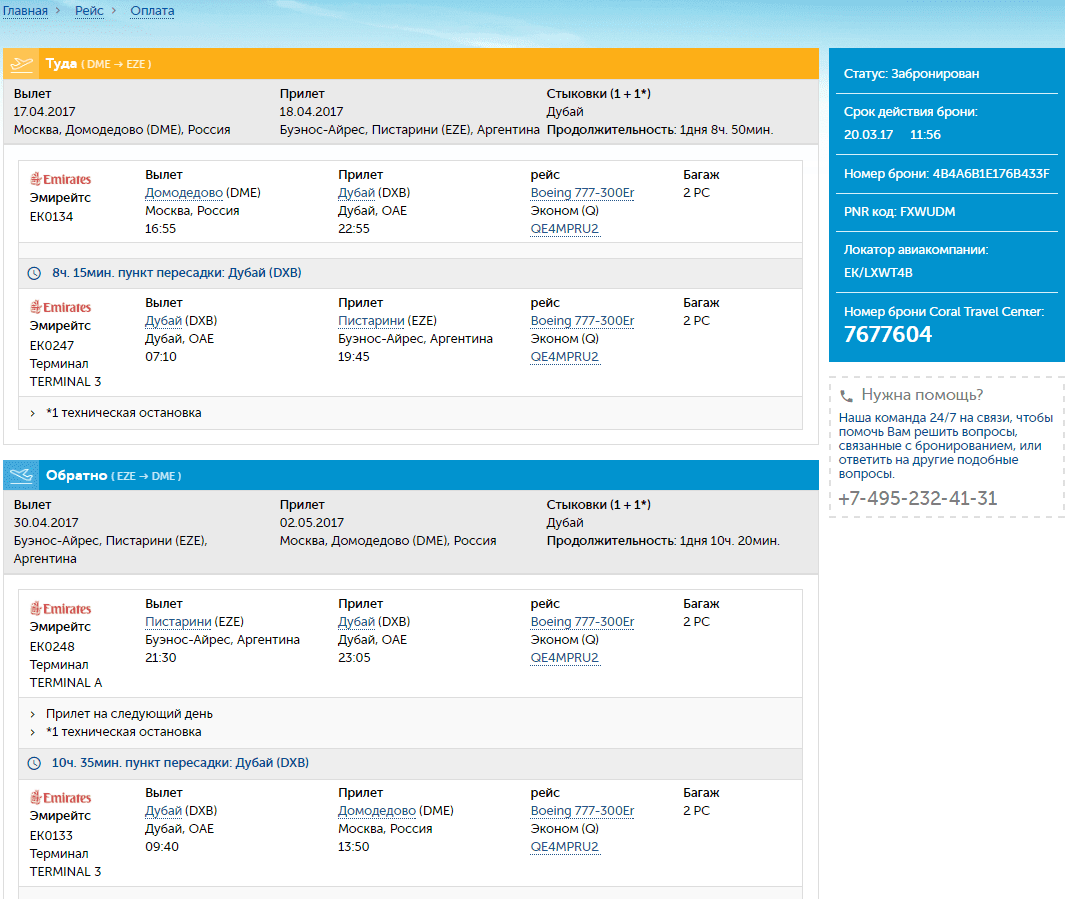
Task: Open Boeing 777-300Er link for EK0133
Action: (x=582, y=810)
